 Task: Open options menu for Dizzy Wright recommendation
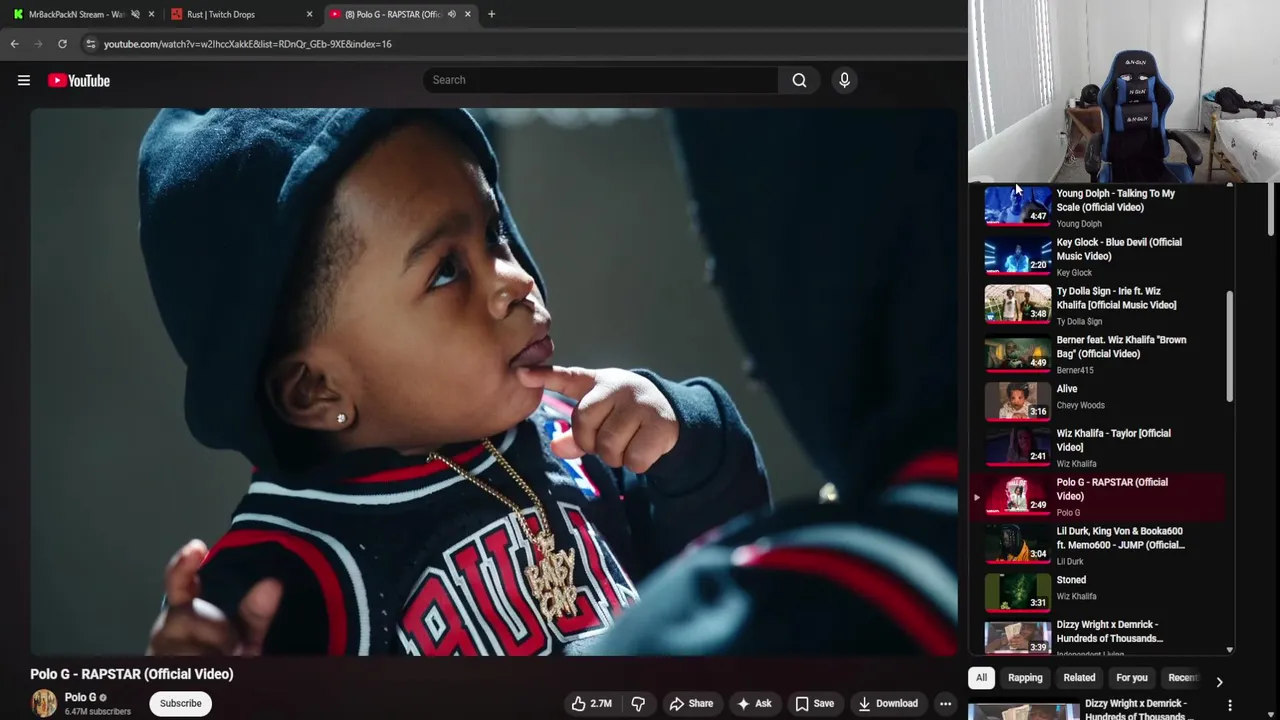pos(1230,705)
